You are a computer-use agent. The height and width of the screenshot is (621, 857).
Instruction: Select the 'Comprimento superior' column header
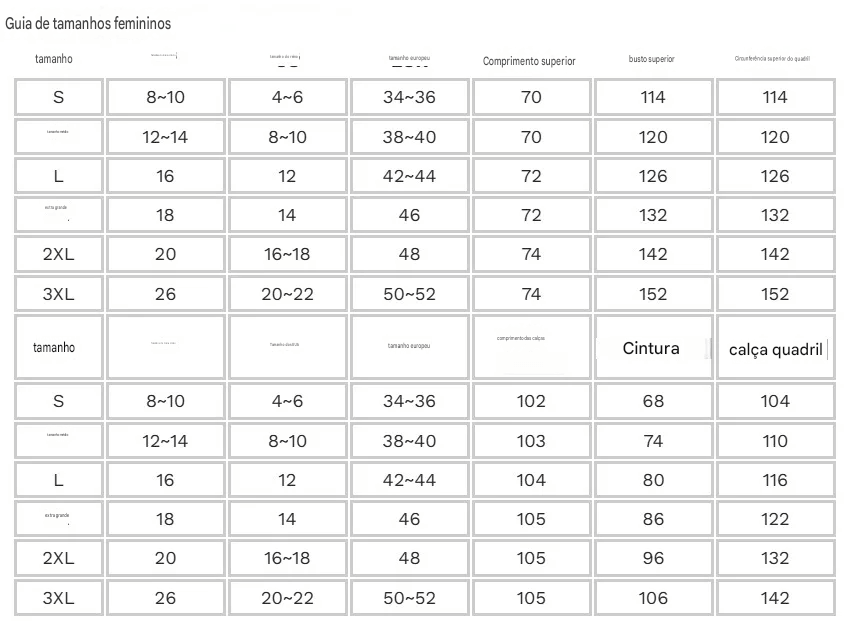click(x=529, y=61)
